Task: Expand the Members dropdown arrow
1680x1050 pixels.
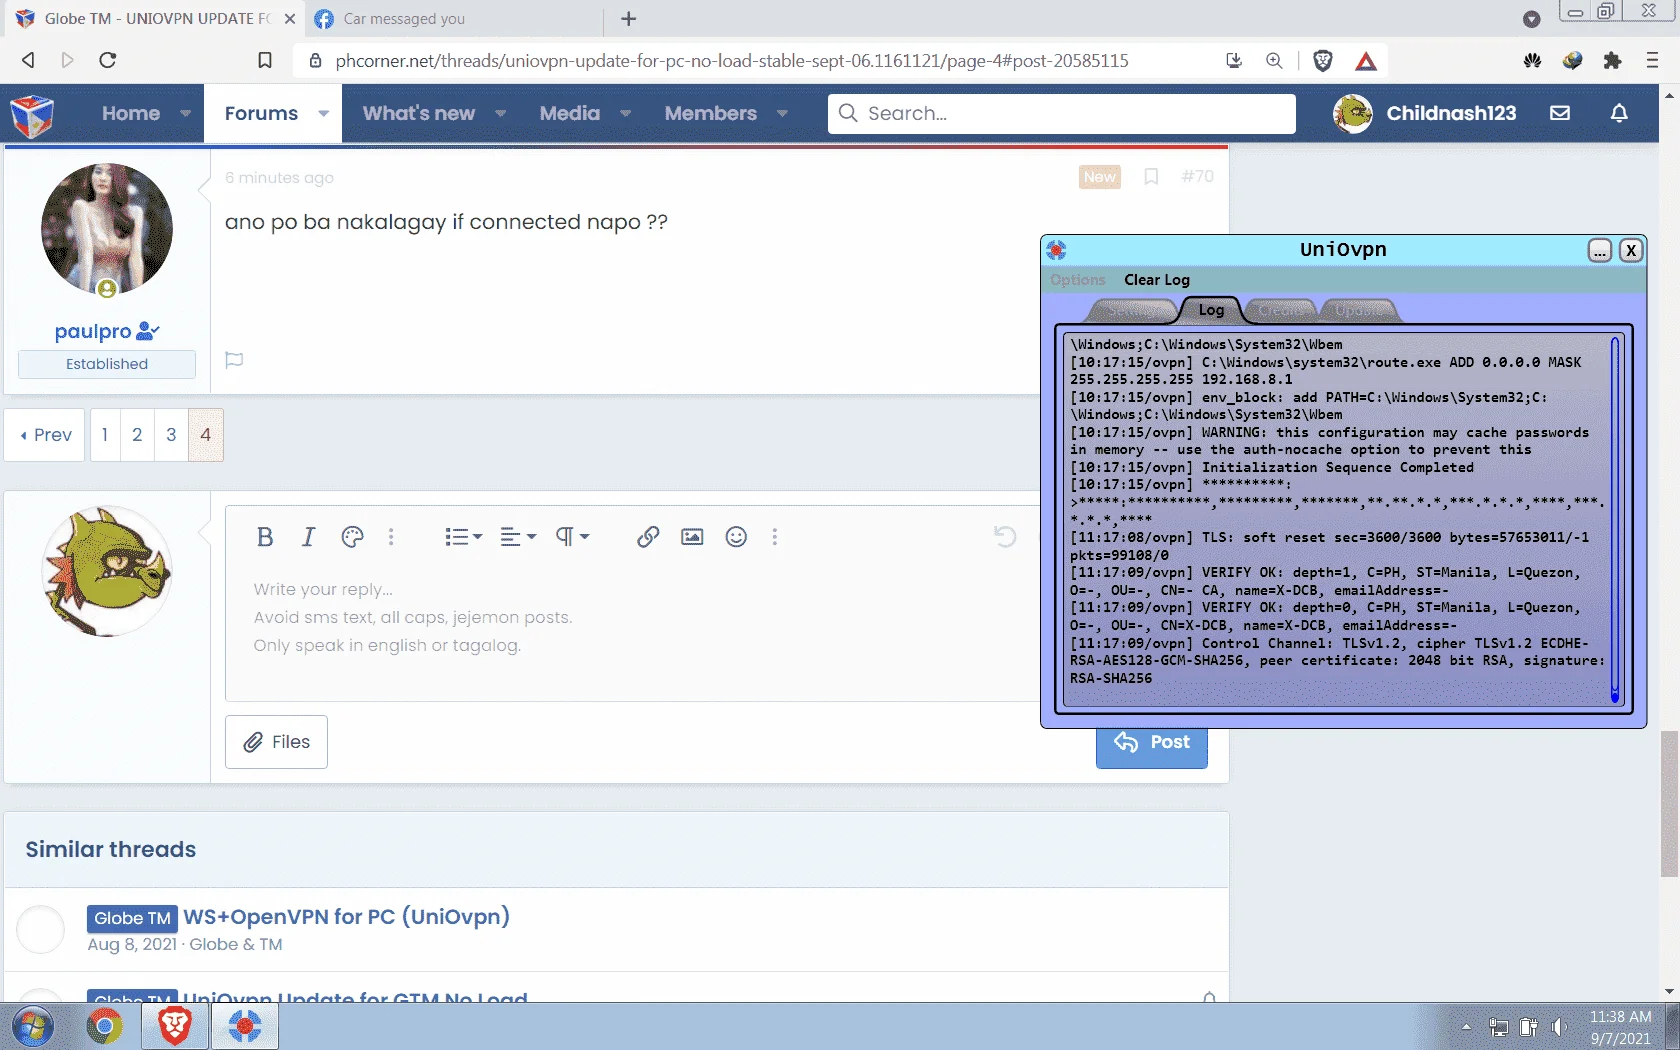Action: 782,113
